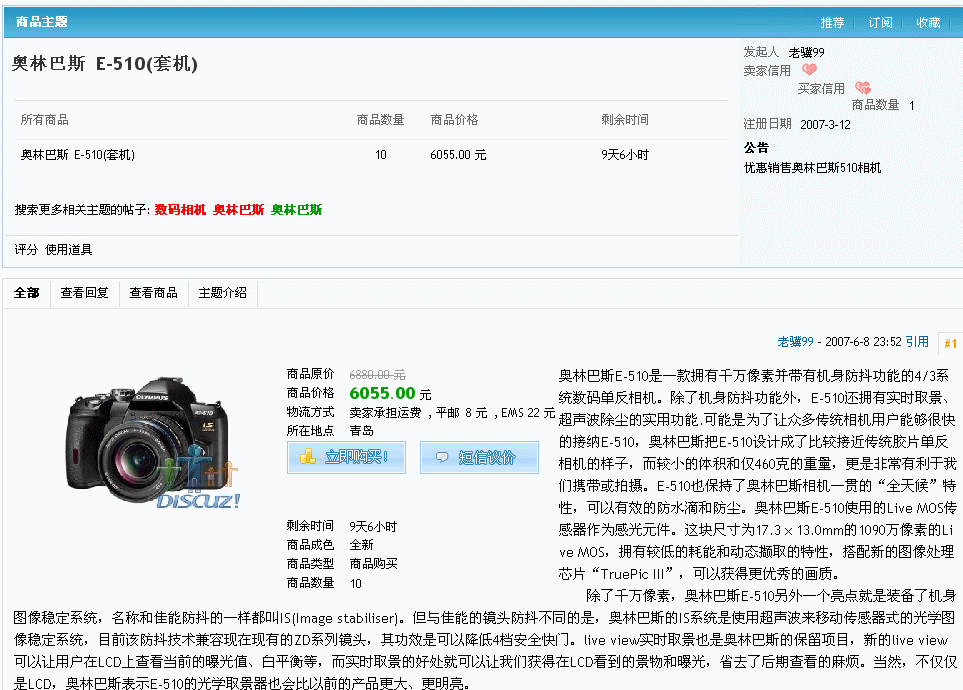This screenshot has width=963, height=690.
Task: Click the green 奥林巴斯 tag link
Action: coord(297,210)
